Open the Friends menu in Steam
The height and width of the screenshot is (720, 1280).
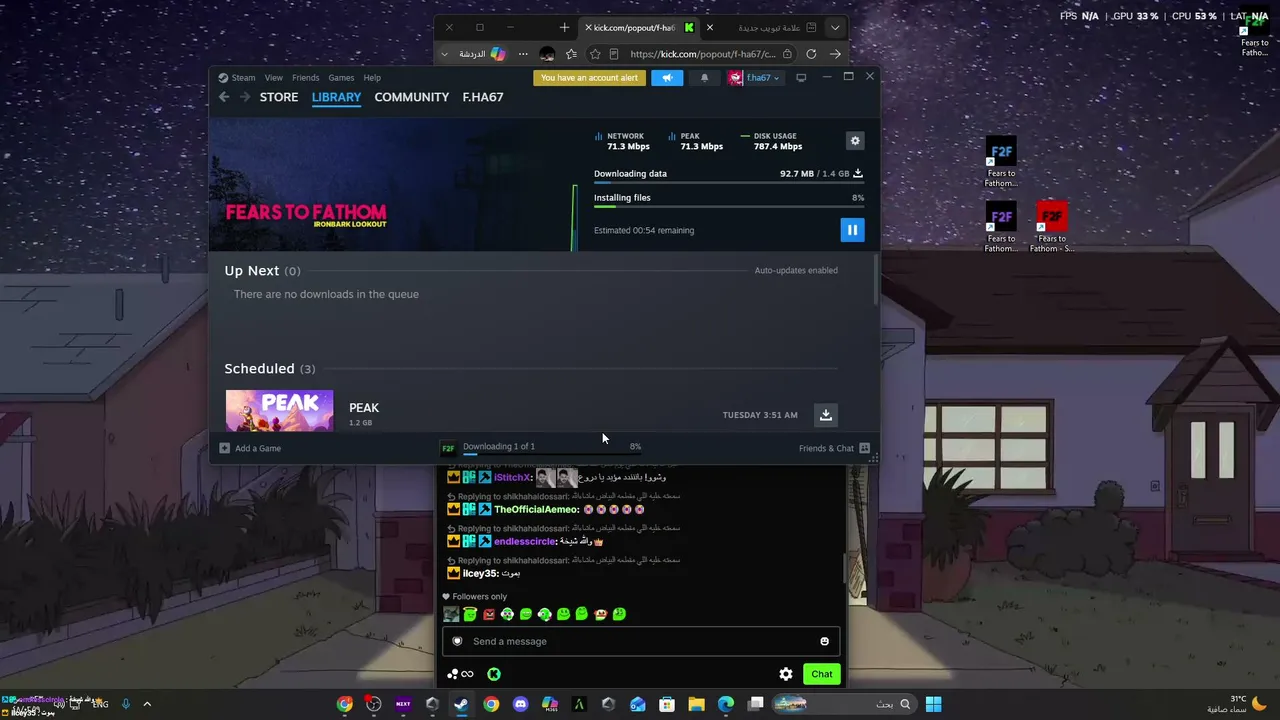306,78
